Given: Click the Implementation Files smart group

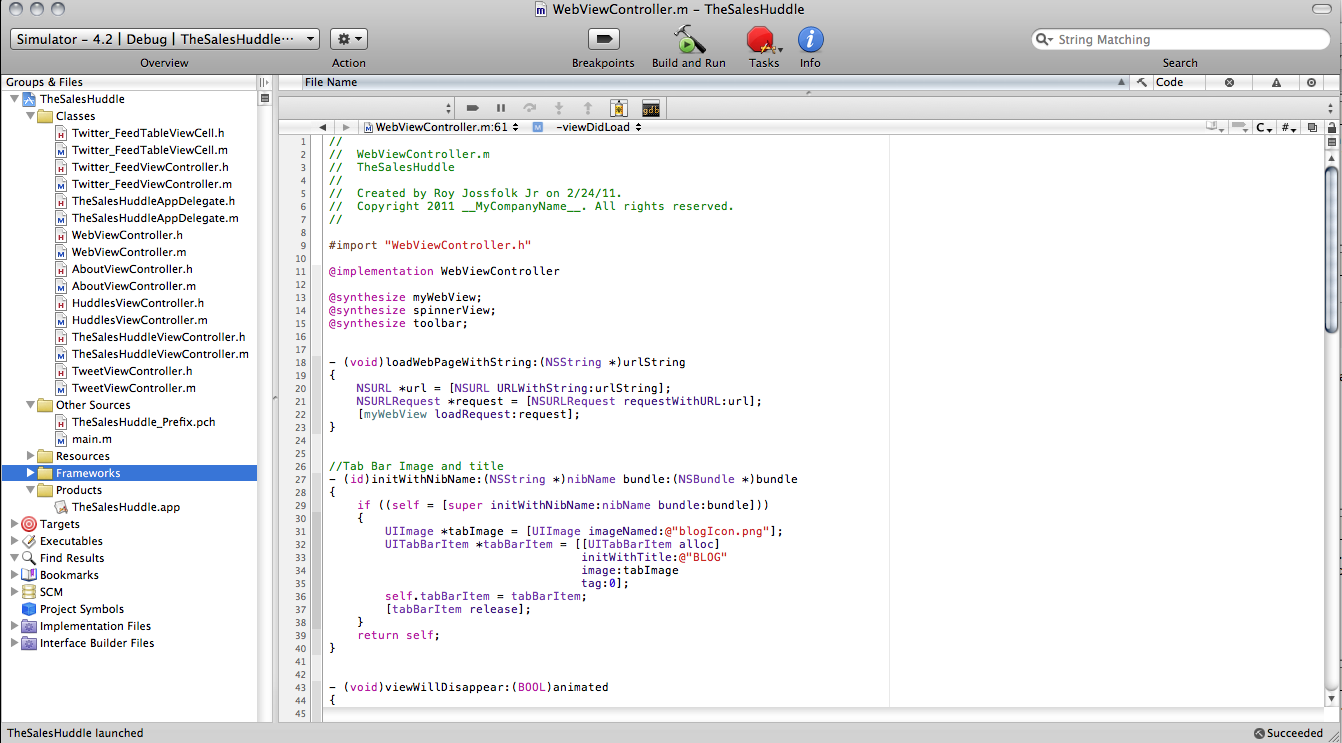Looking at the screenshot, I should (x=95, y=626).
